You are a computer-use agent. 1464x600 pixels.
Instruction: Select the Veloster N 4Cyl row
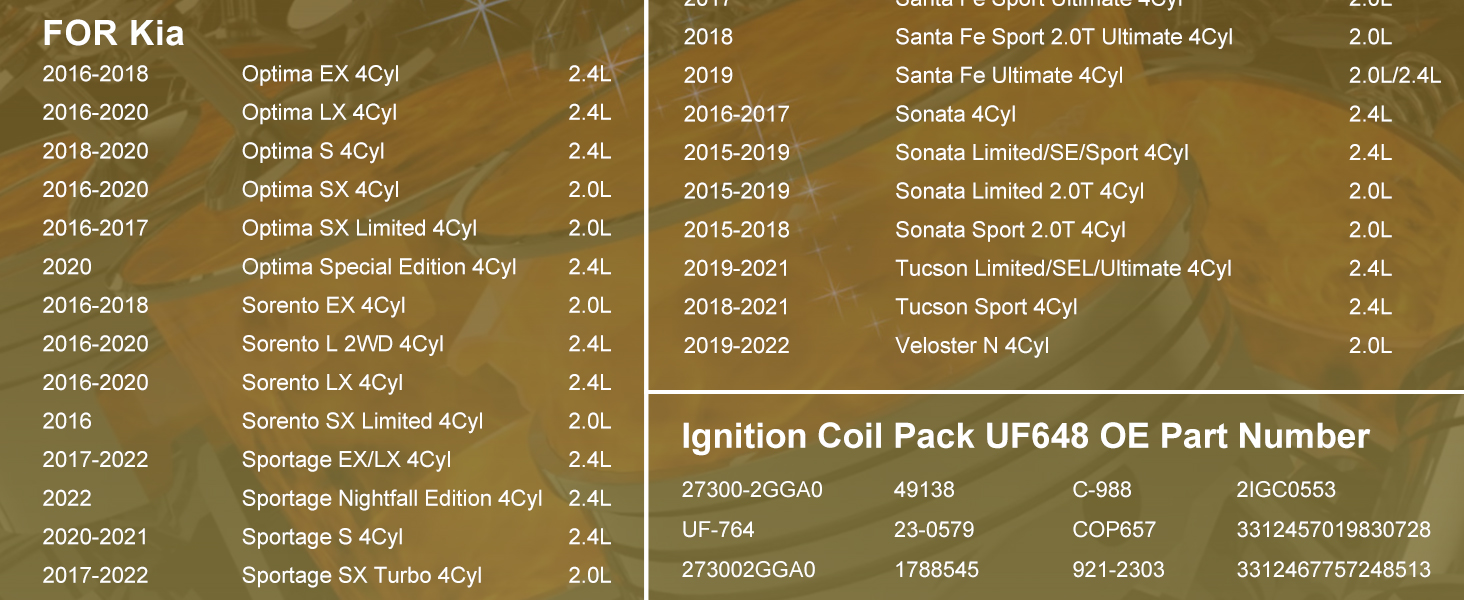pyautogui.click(x=1037, y=346)
